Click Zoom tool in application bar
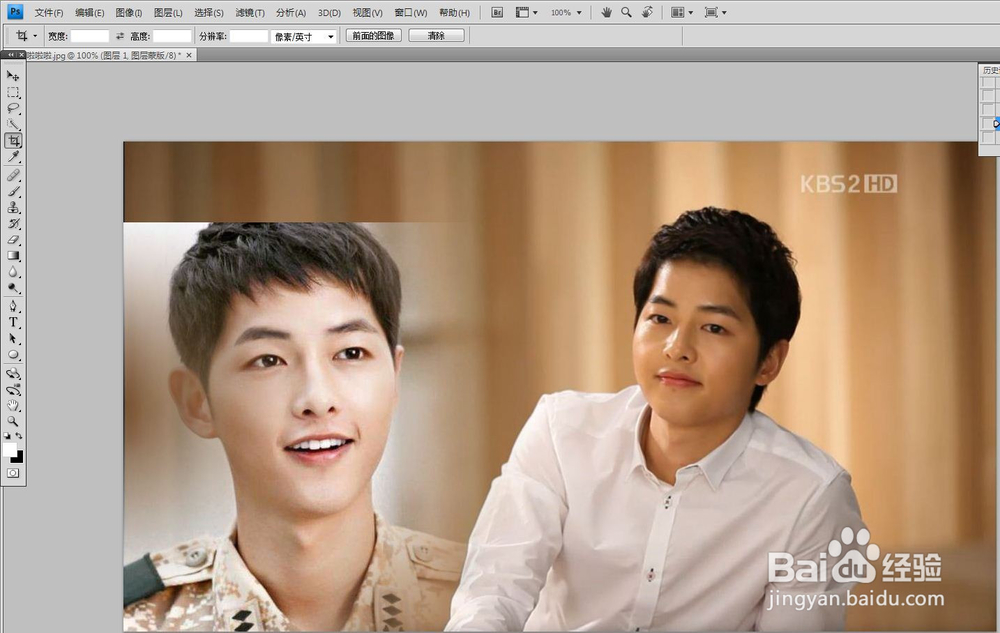1000x633 pixels. [626, 13]
